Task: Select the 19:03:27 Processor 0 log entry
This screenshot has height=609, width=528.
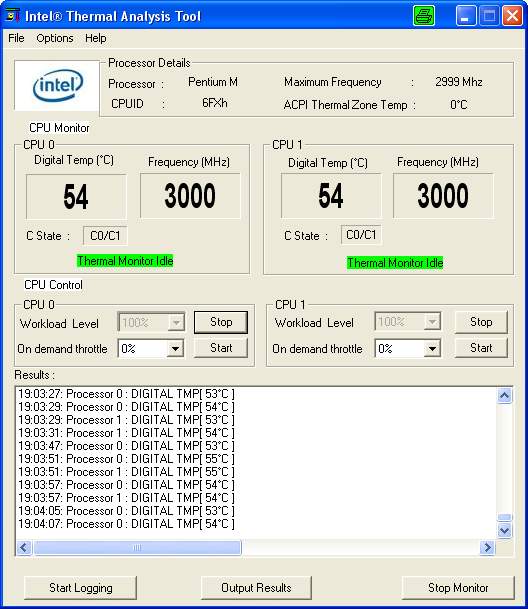Action: (x=126, y=394)
